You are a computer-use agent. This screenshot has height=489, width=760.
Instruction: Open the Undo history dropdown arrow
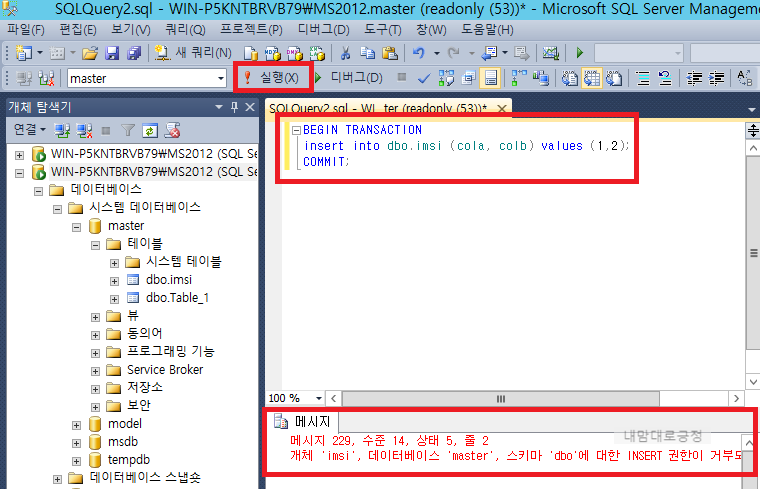tap(436, 53)
